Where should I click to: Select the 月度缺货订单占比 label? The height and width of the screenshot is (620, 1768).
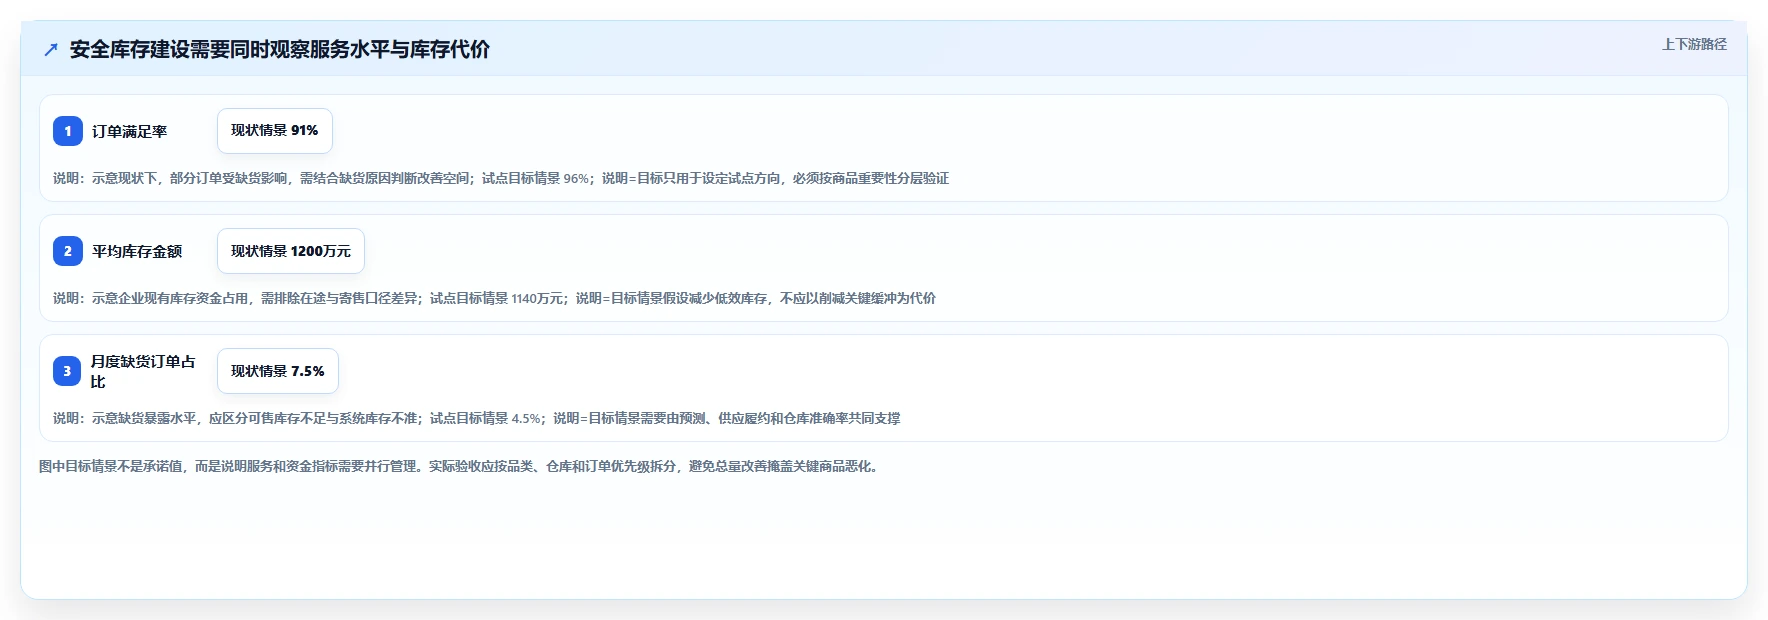point(143,371)
